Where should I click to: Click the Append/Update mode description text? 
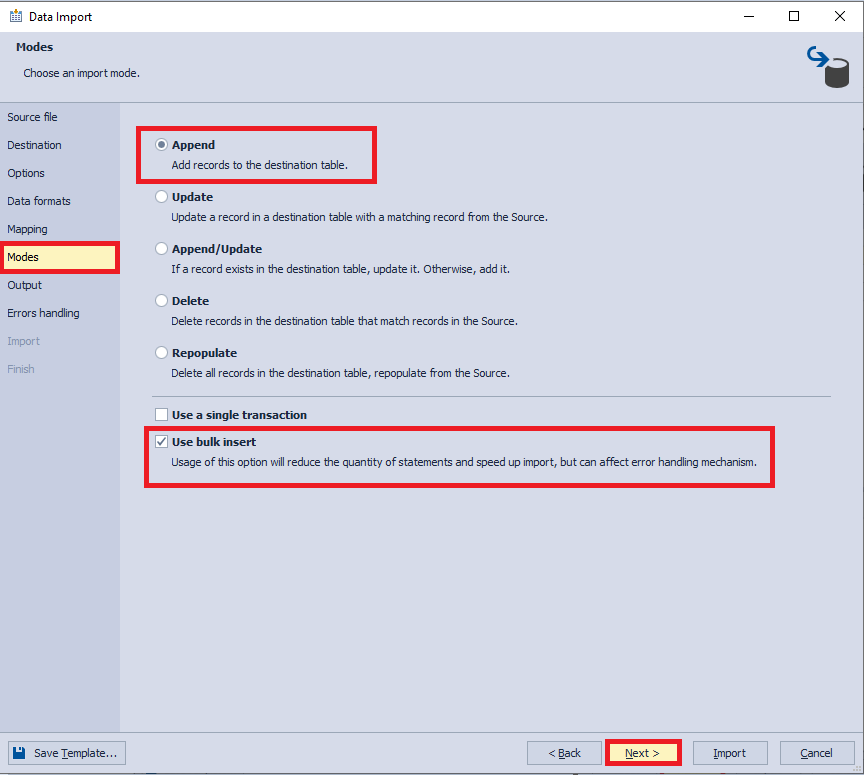click(341, 269)
